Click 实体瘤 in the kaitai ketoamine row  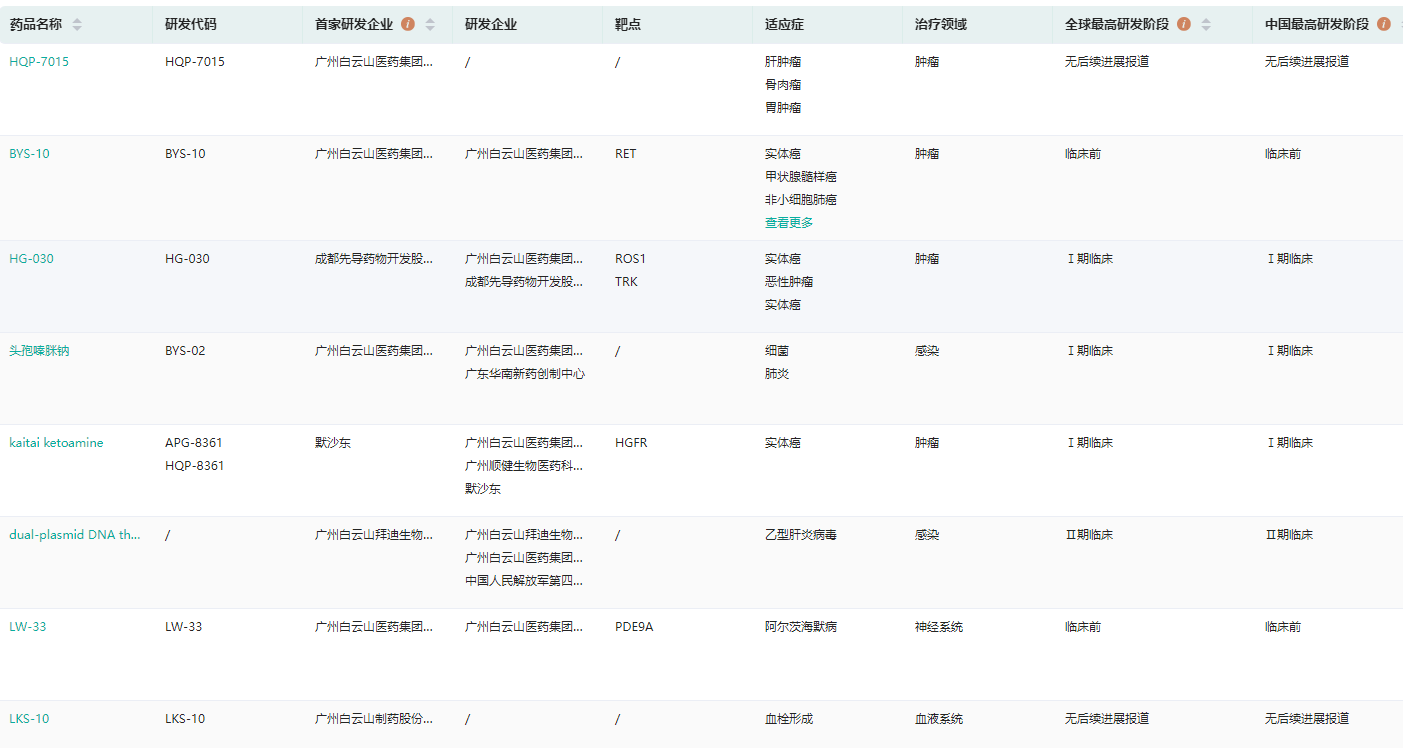click(783, 443)
